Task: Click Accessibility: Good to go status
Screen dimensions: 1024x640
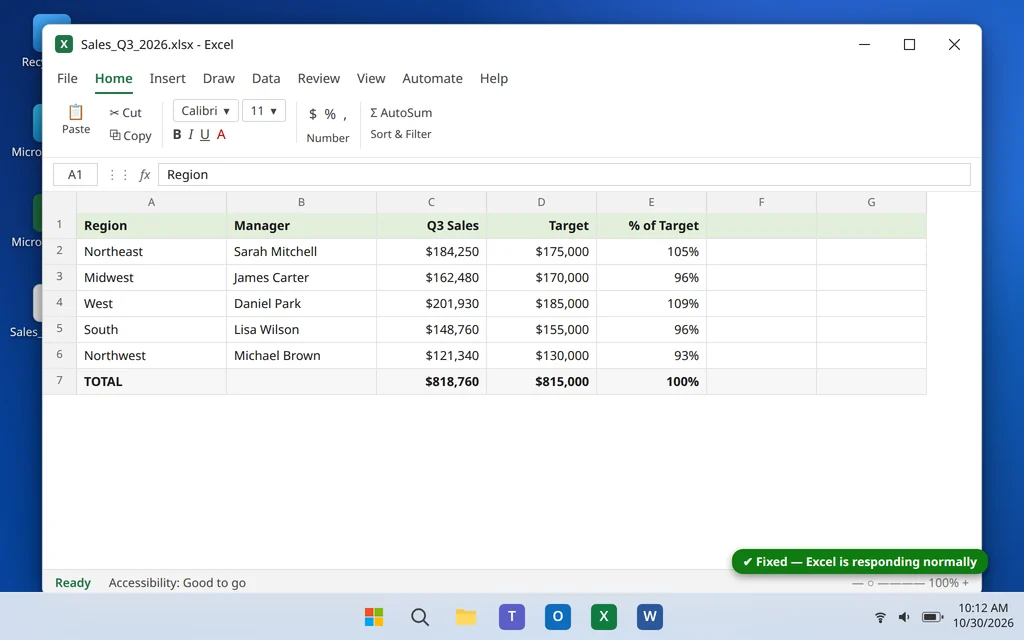Action: (177, 583)
